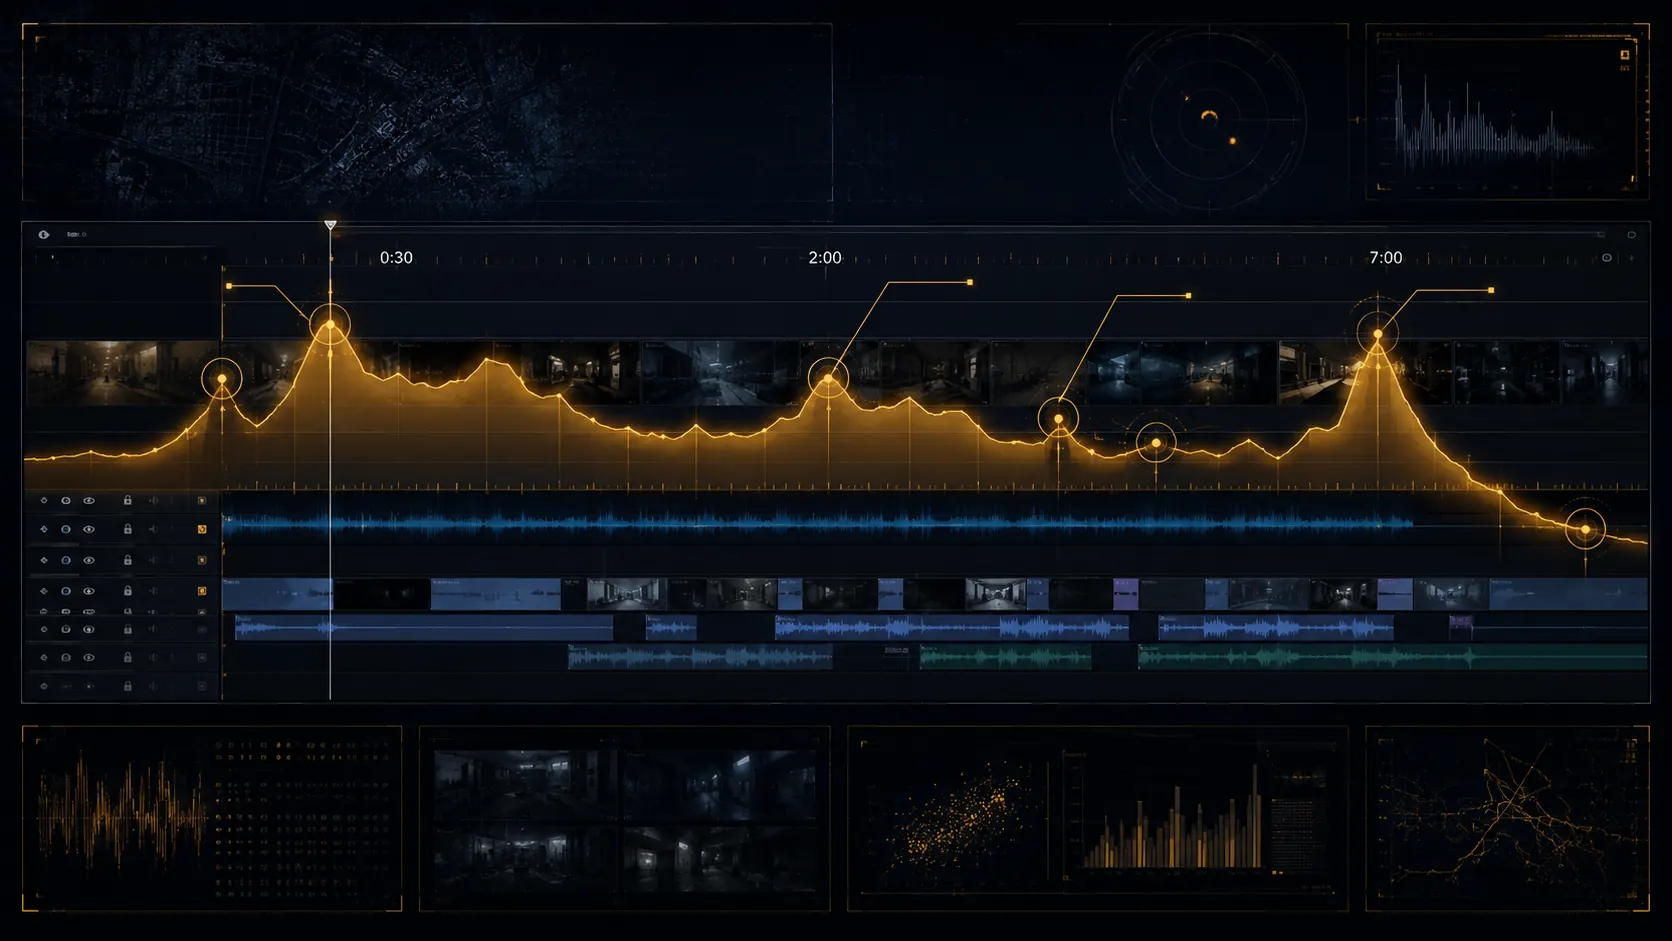
Task: Click the round solo icon on the topmost track row
Action: coord(66,500)
